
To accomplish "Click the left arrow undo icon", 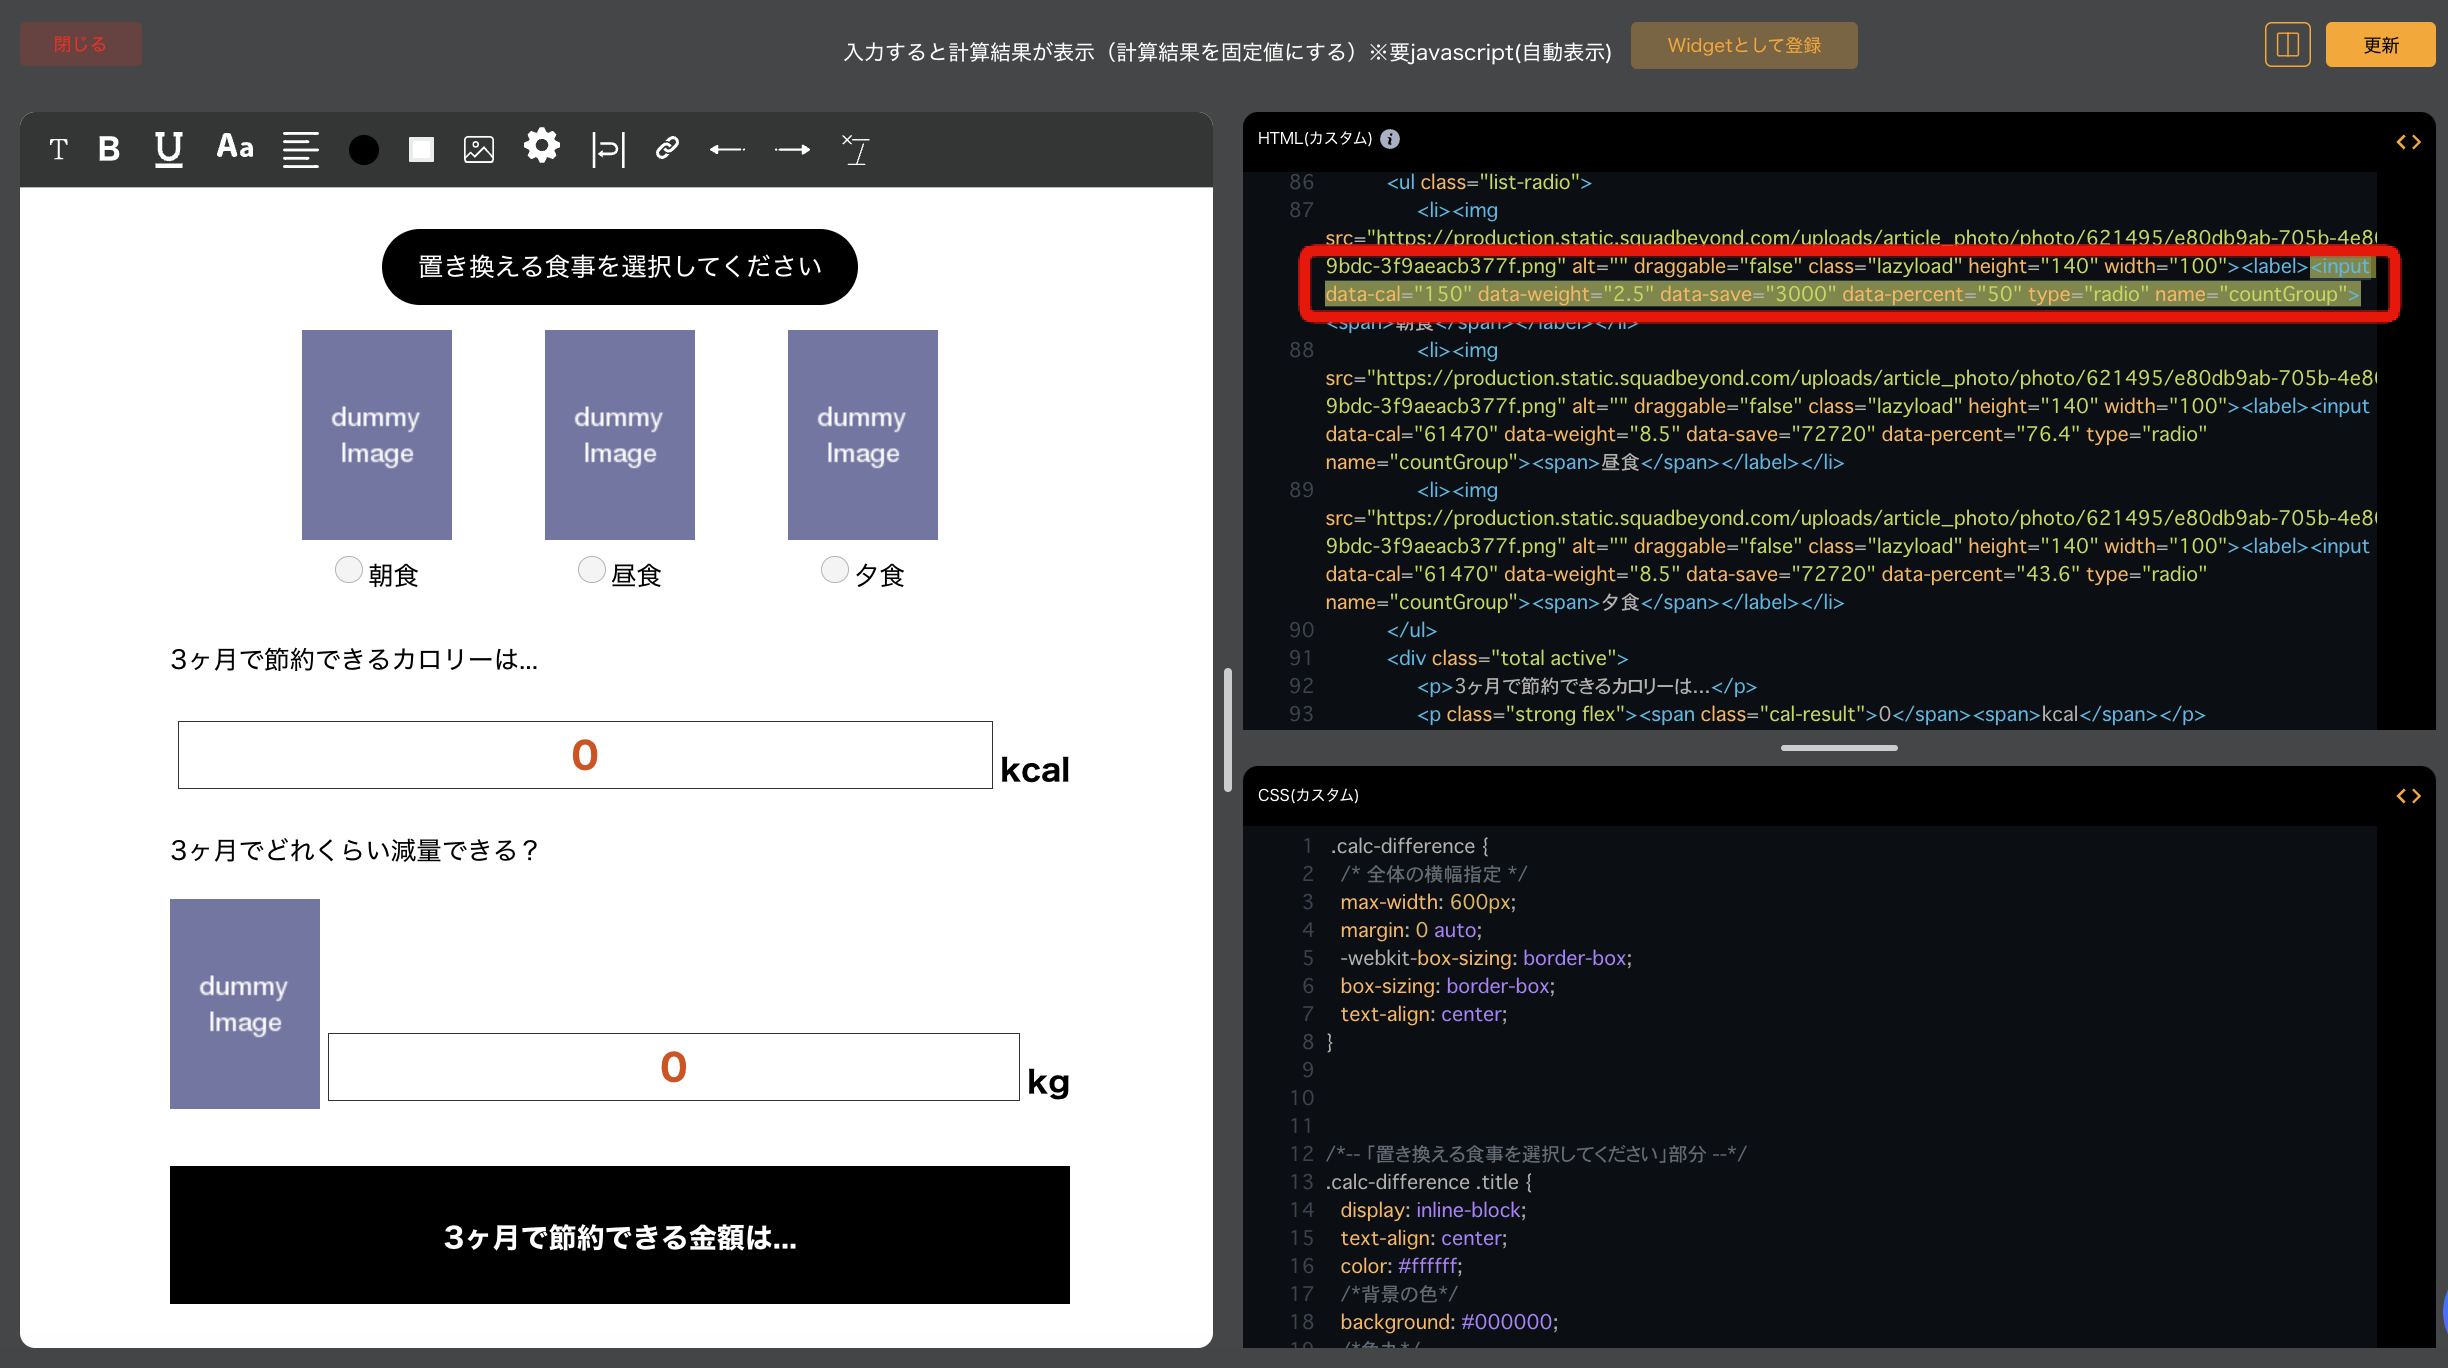I will 727,150.
